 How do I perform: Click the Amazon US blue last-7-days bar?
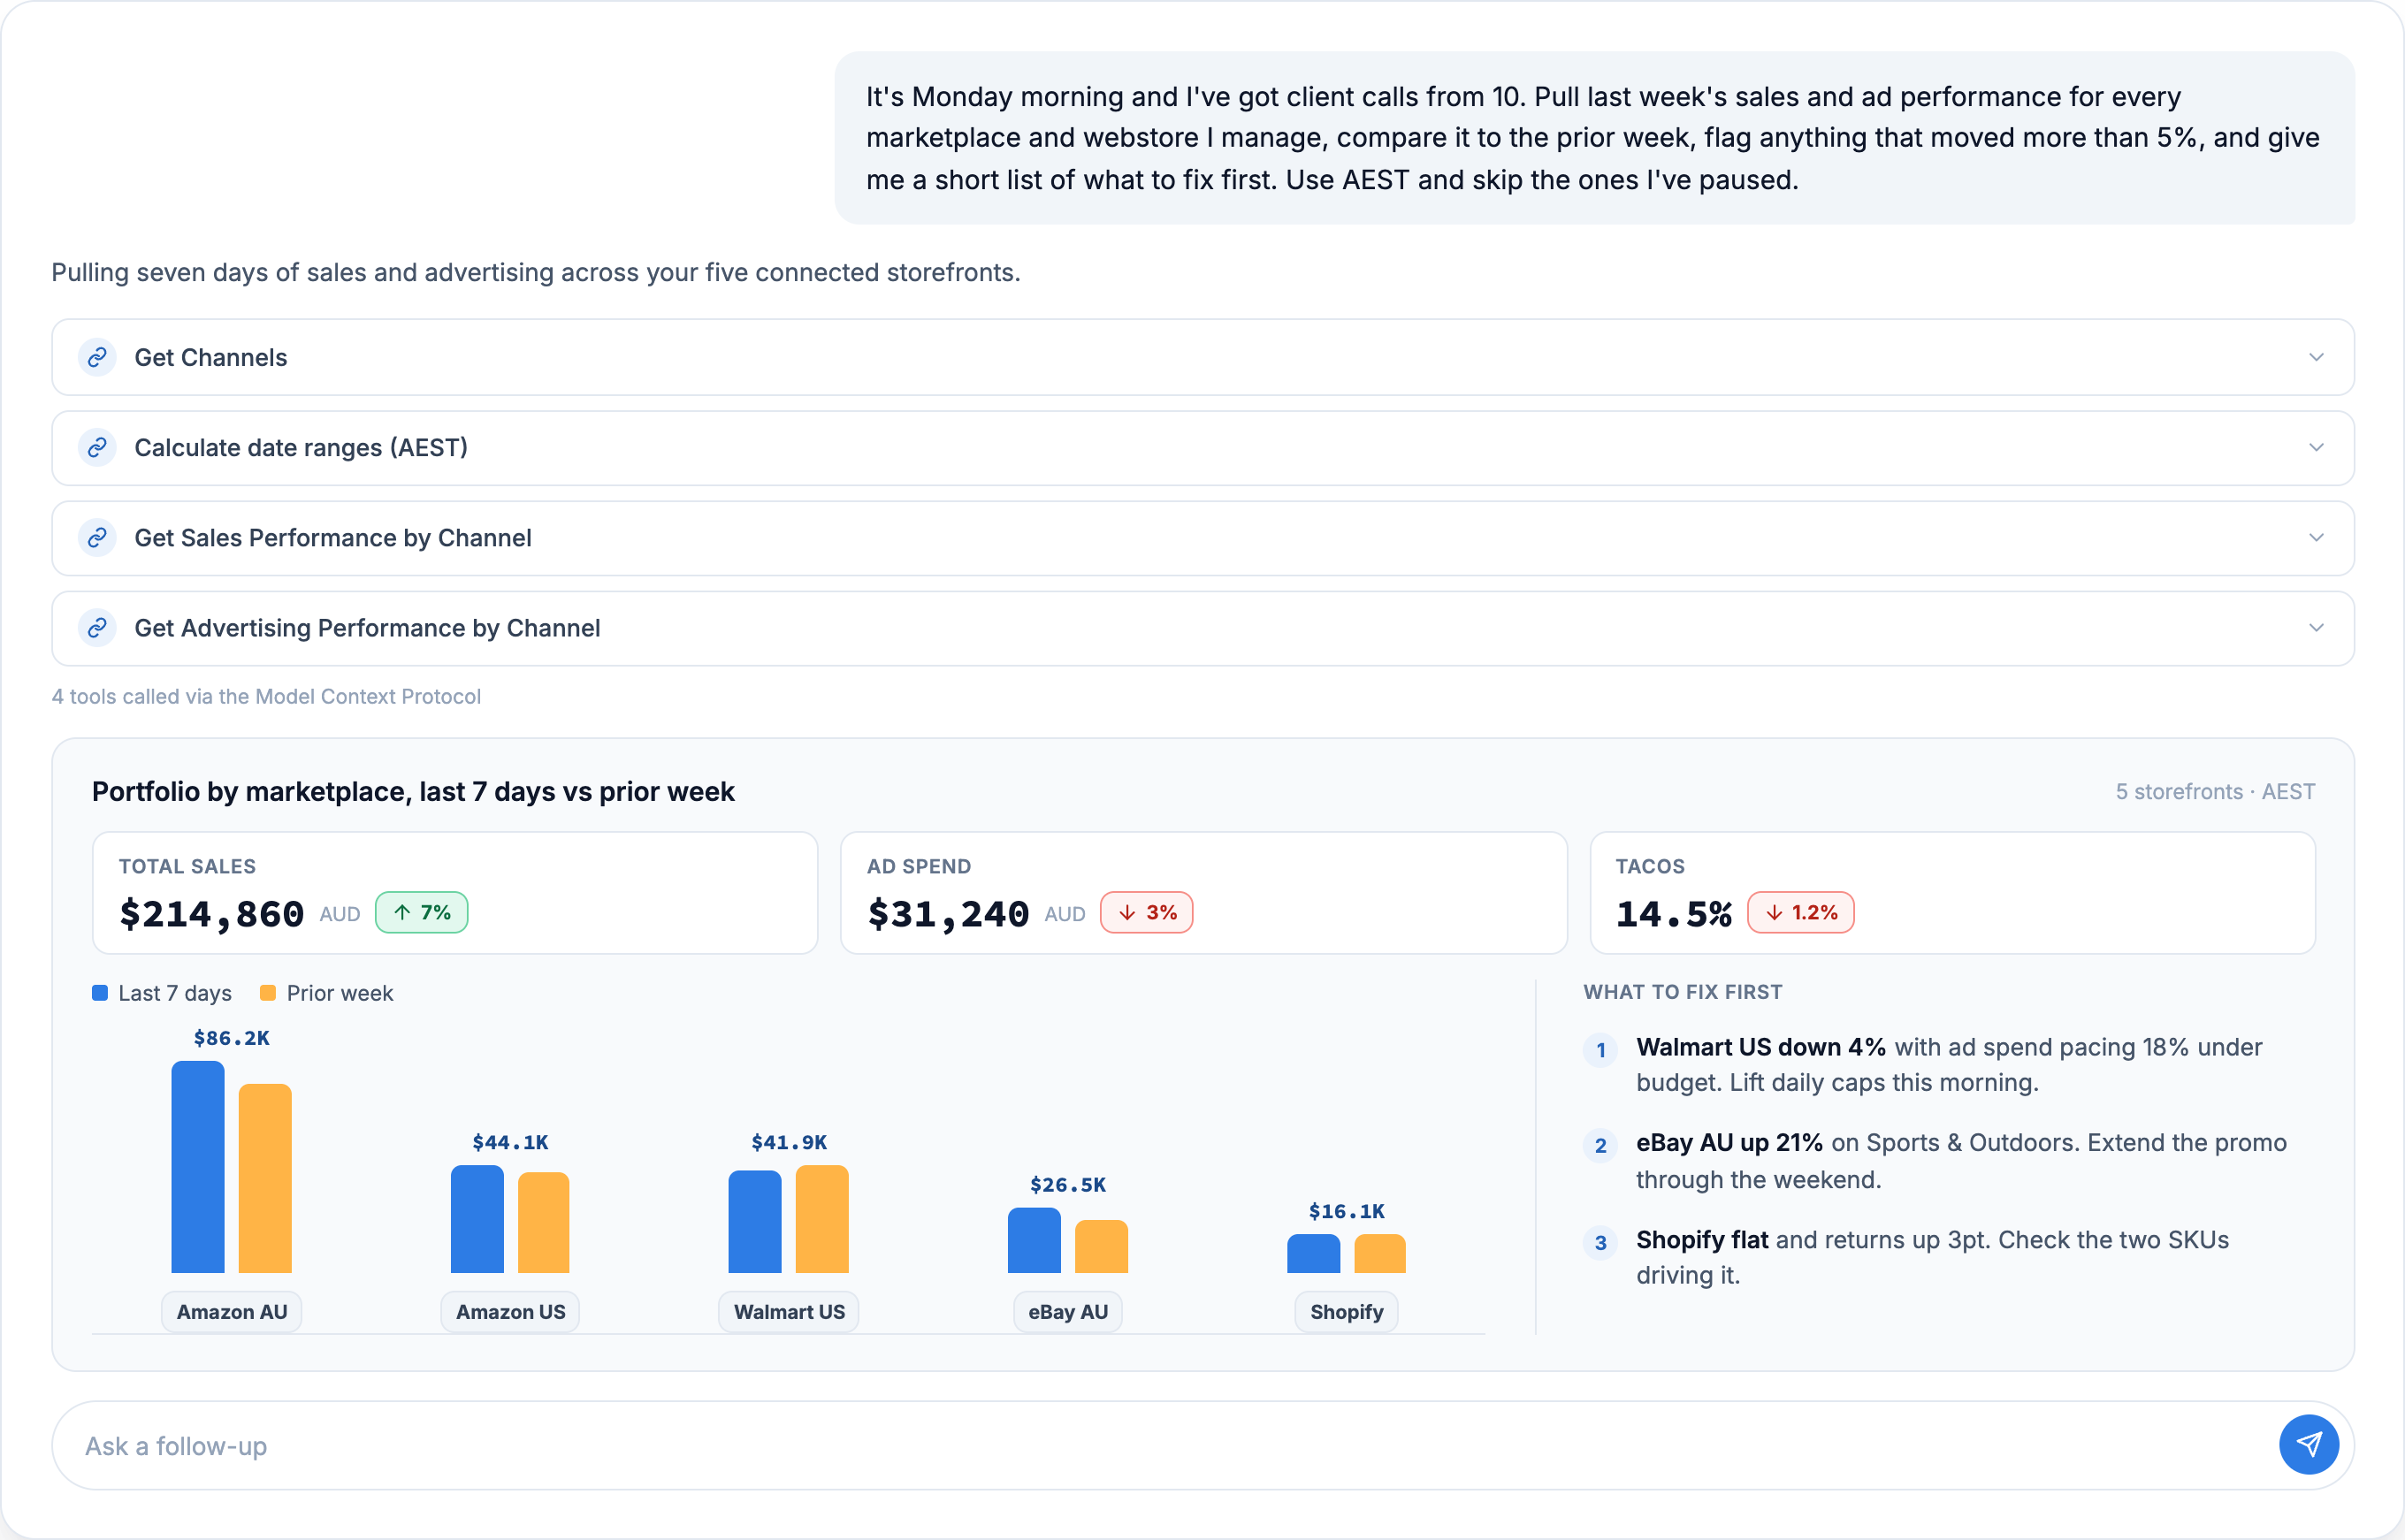[x=477, y=1219]
